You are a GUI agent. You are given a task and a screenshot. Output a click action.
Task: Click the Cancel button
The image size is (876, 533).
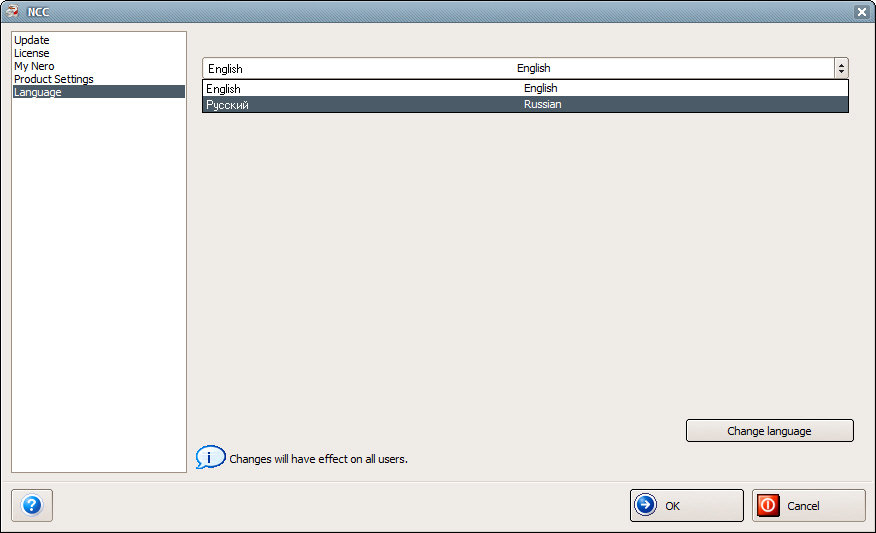click(808, 506)
